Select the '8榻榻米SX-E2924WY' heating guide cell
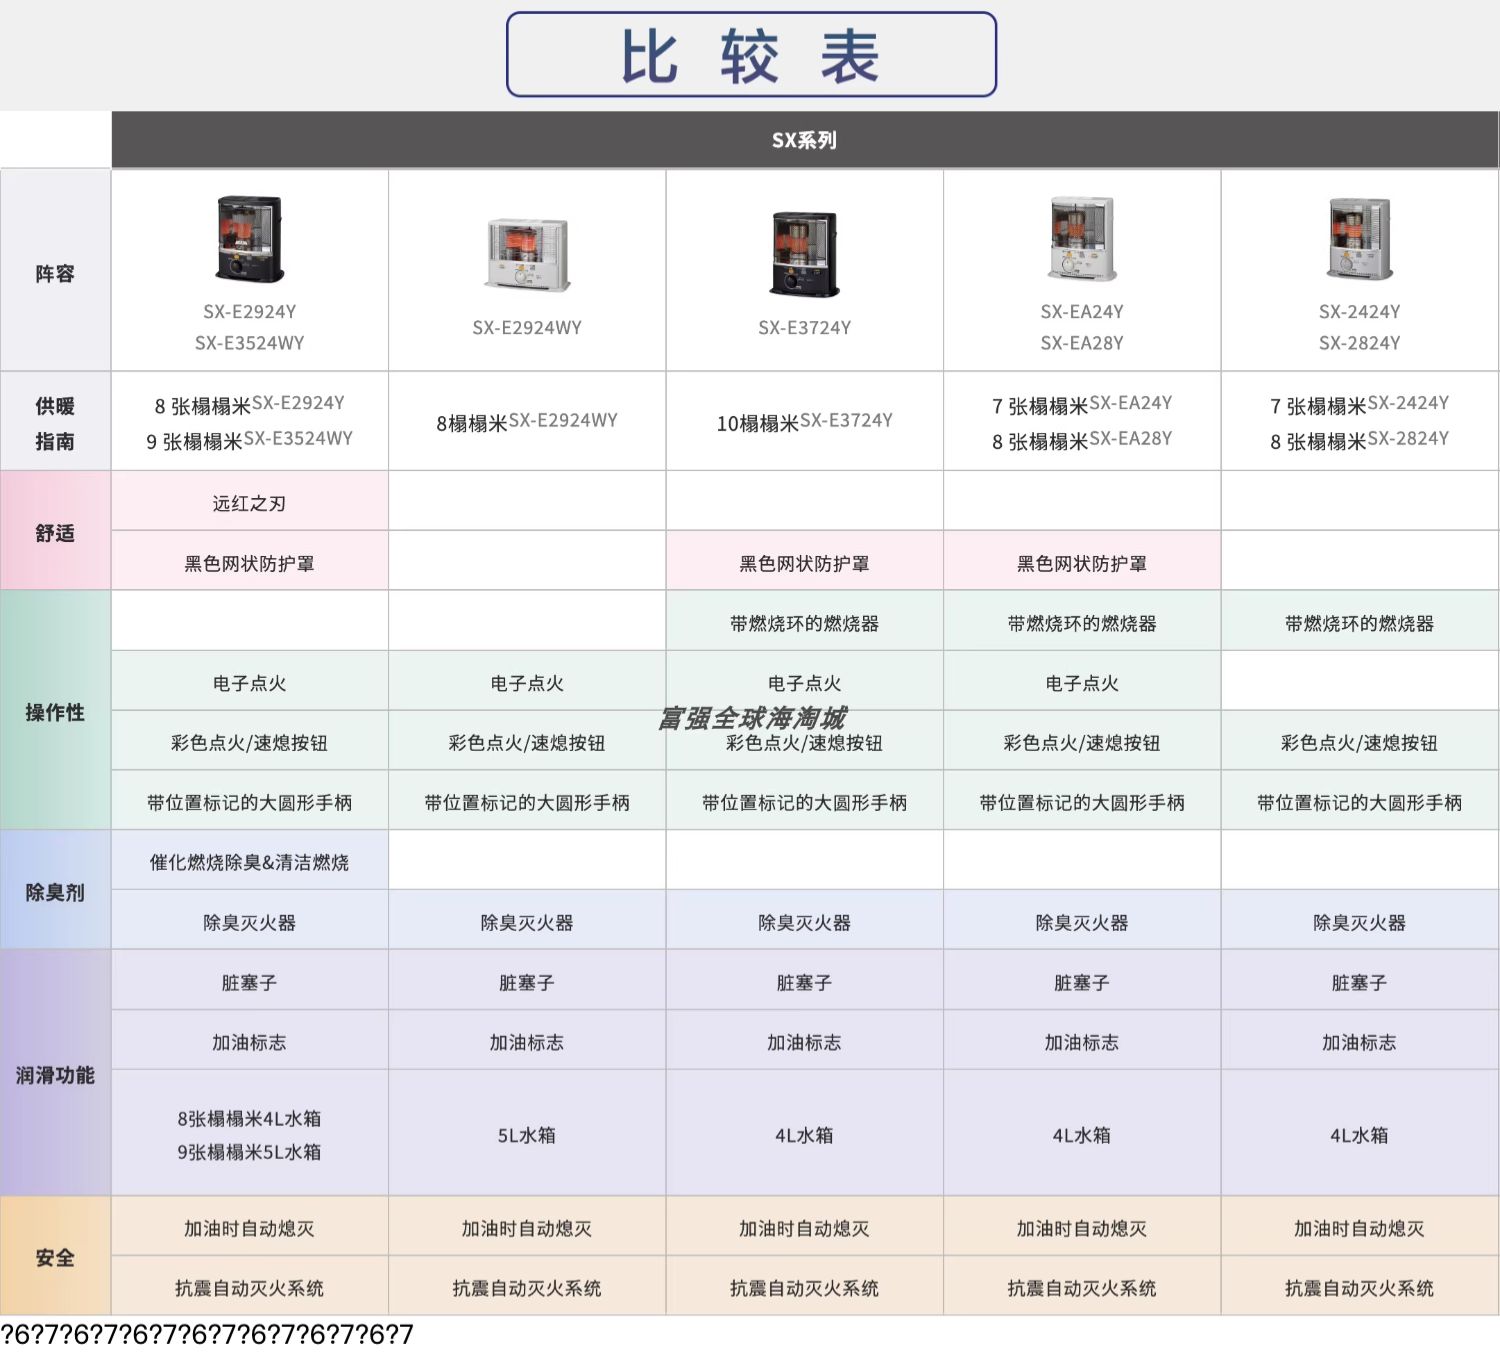Viewport: 1500px width, 1354px height. coord(527,422)
